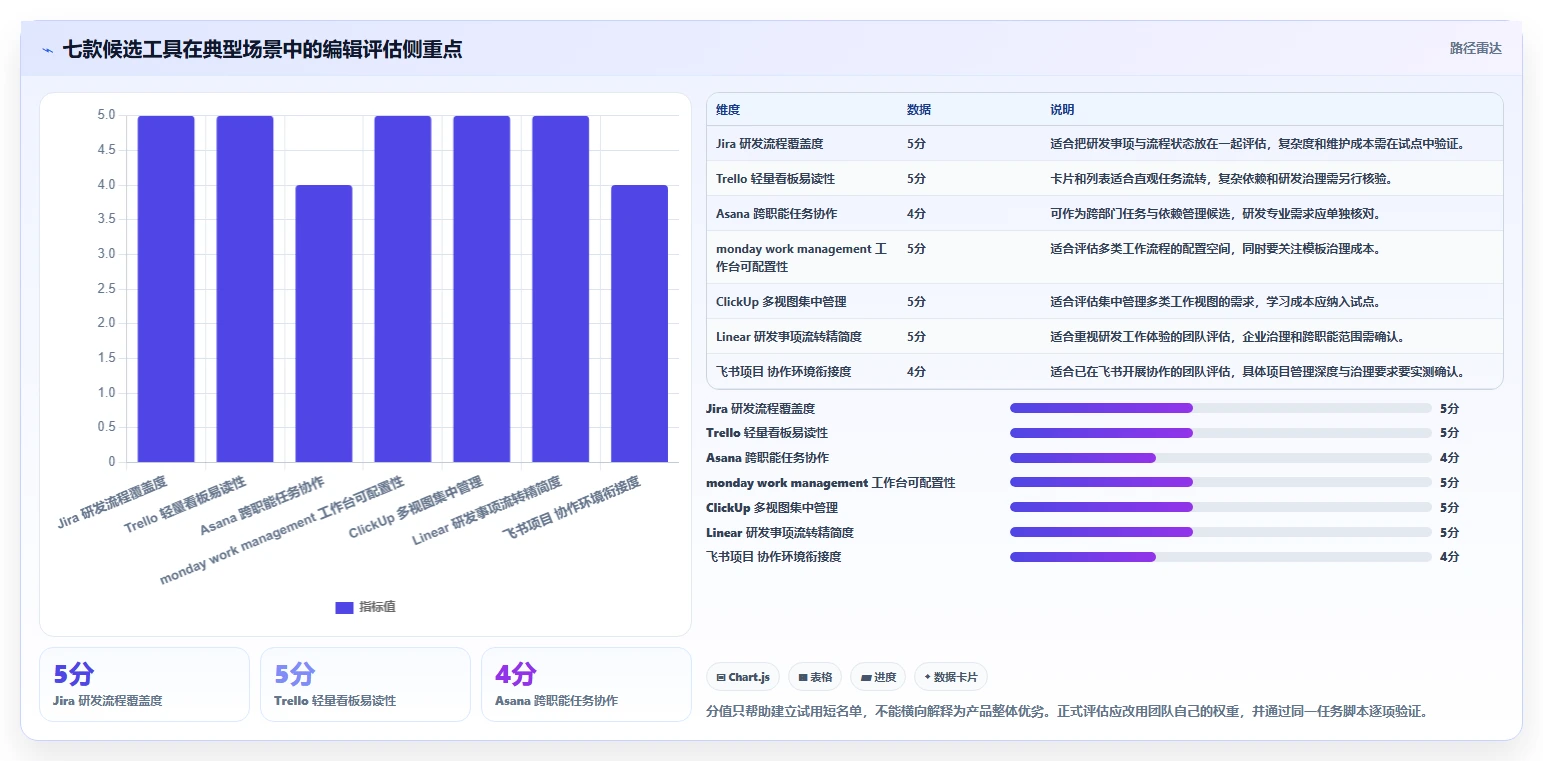The image size is (1543, 761).
Task: Click the description starting 适合评估集中管理多类工作视图
Action: pyautogui.click(x=1216, y=302)
